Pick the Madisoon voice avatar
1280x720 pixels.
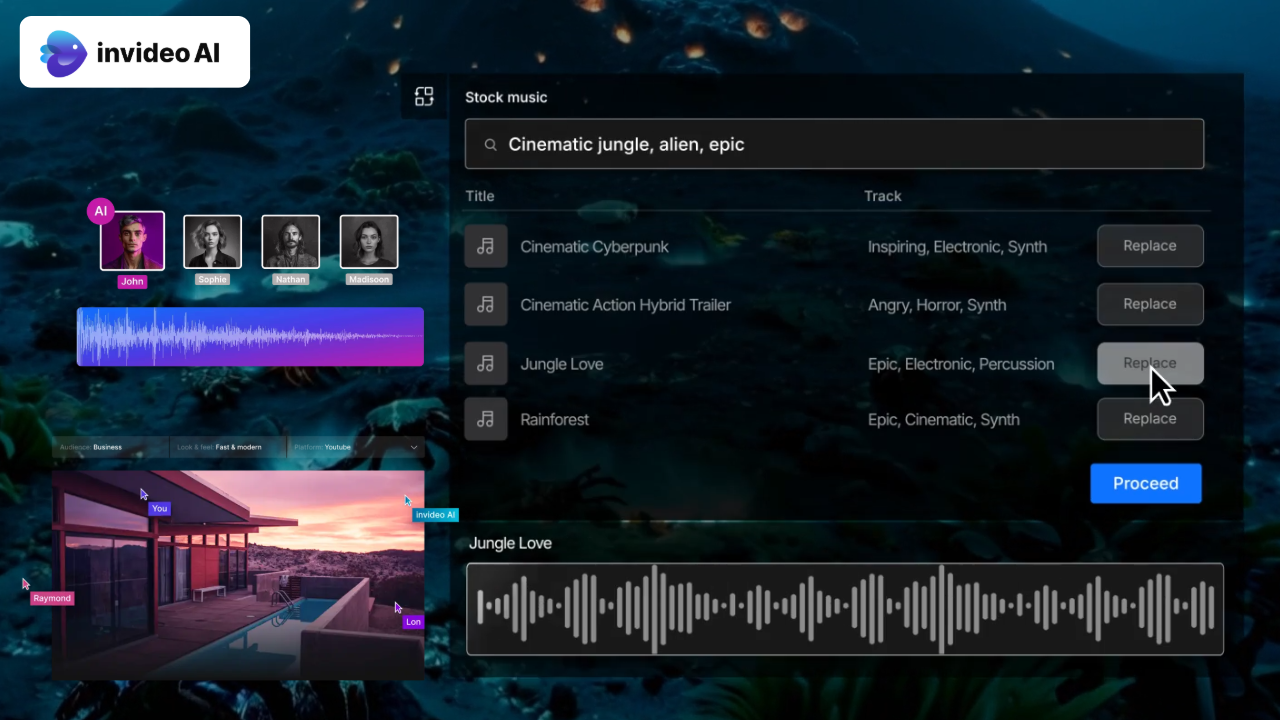(369, 242)
